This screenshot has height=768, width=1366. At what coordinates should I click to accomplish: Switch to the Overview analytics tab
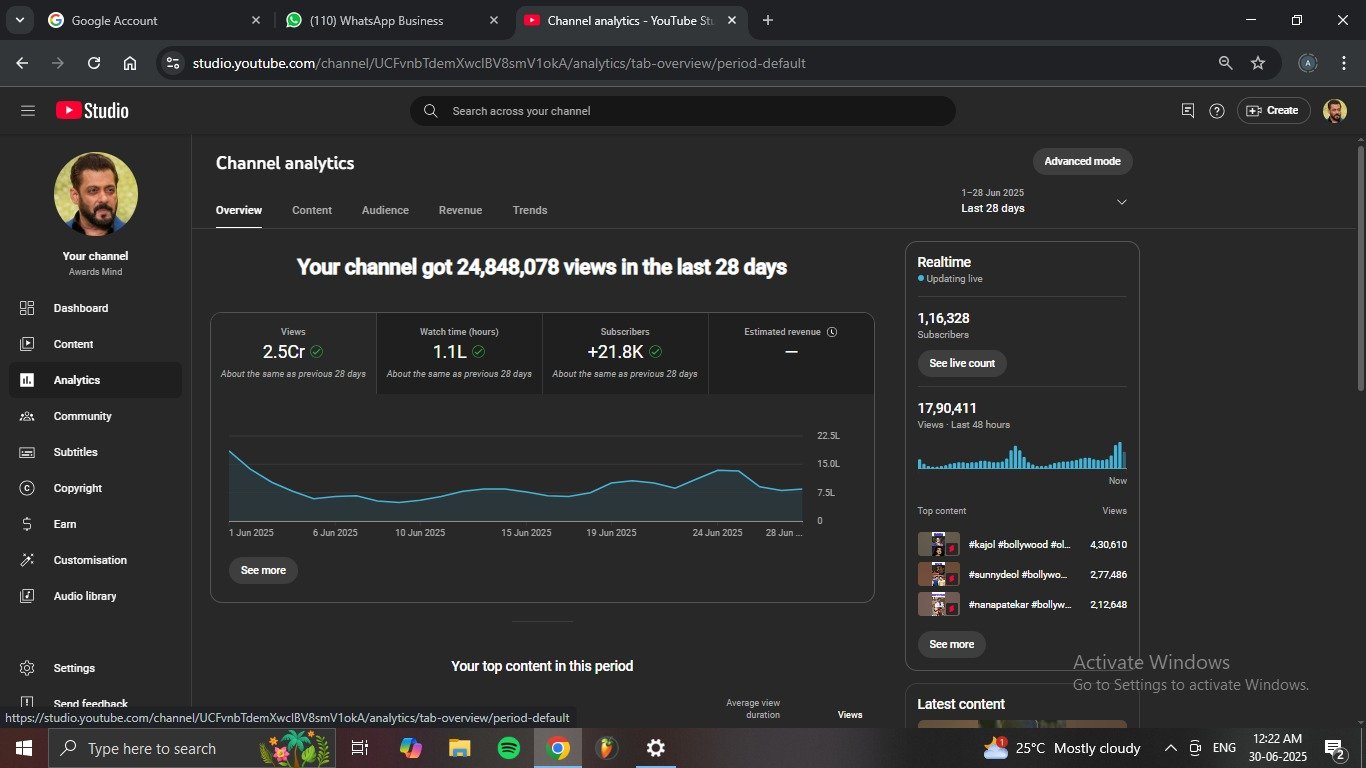click(x=239, y=210)
